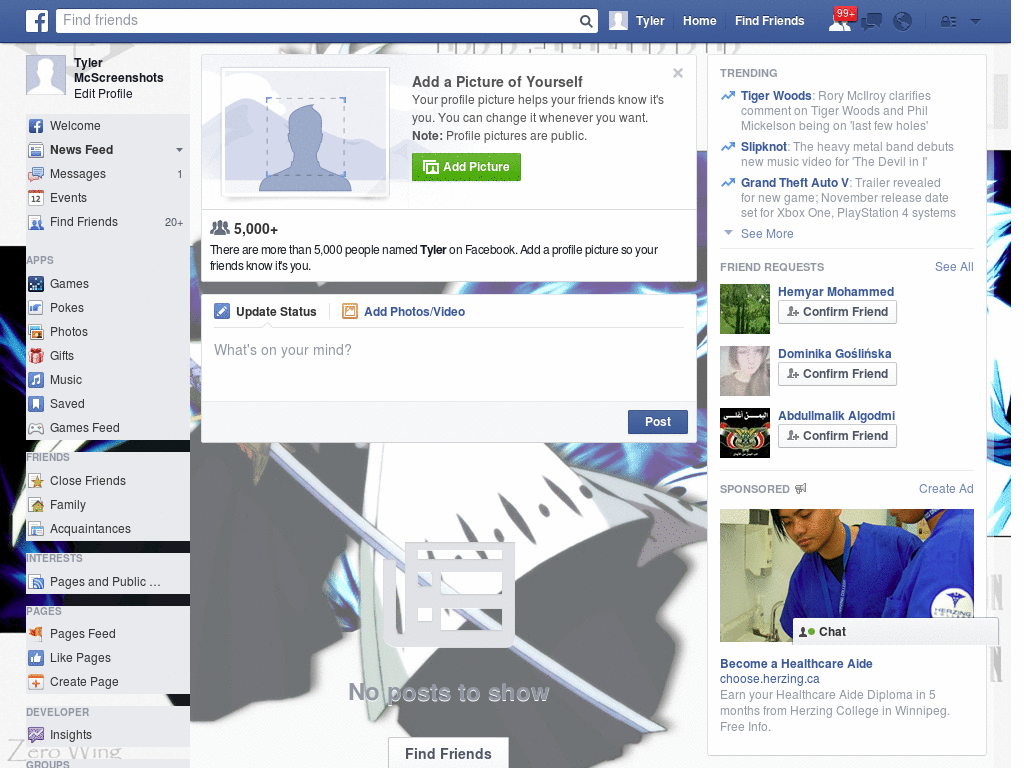
Task: Click the Facebook logo icon
Action: click(x=37, y=21)
